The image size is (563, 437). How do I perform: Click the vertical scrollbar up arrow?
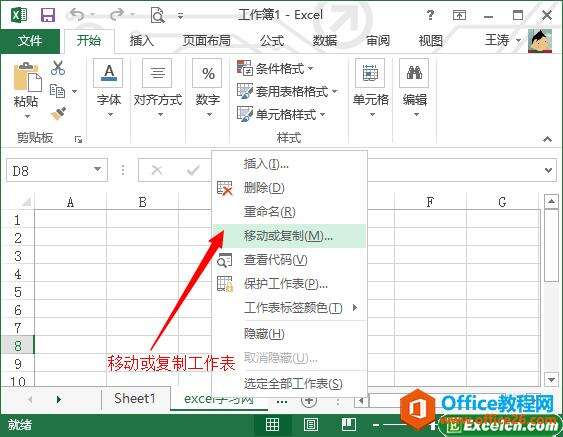pyautogui.click(x=551, y=201)
